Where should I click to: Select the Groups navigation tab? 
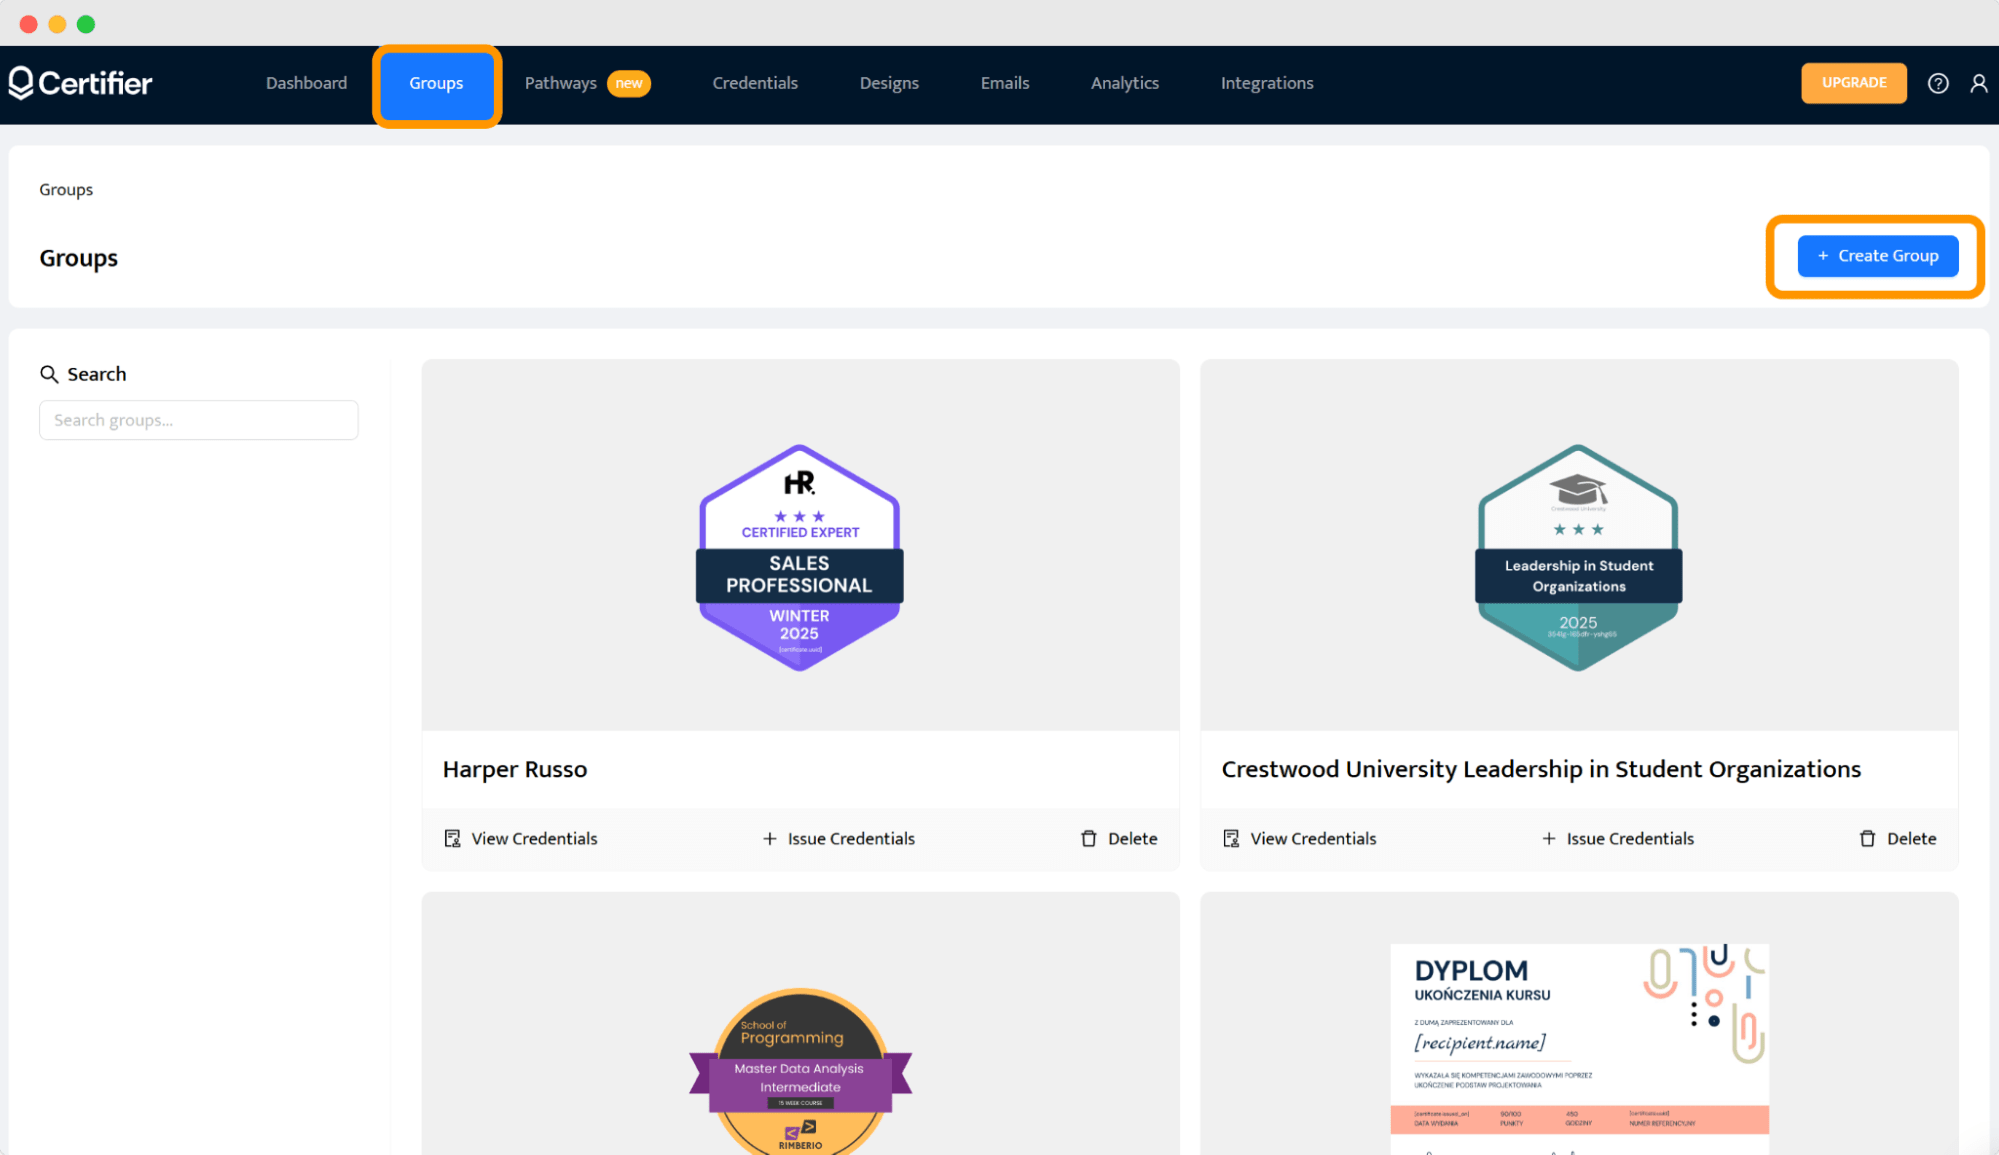436,84
